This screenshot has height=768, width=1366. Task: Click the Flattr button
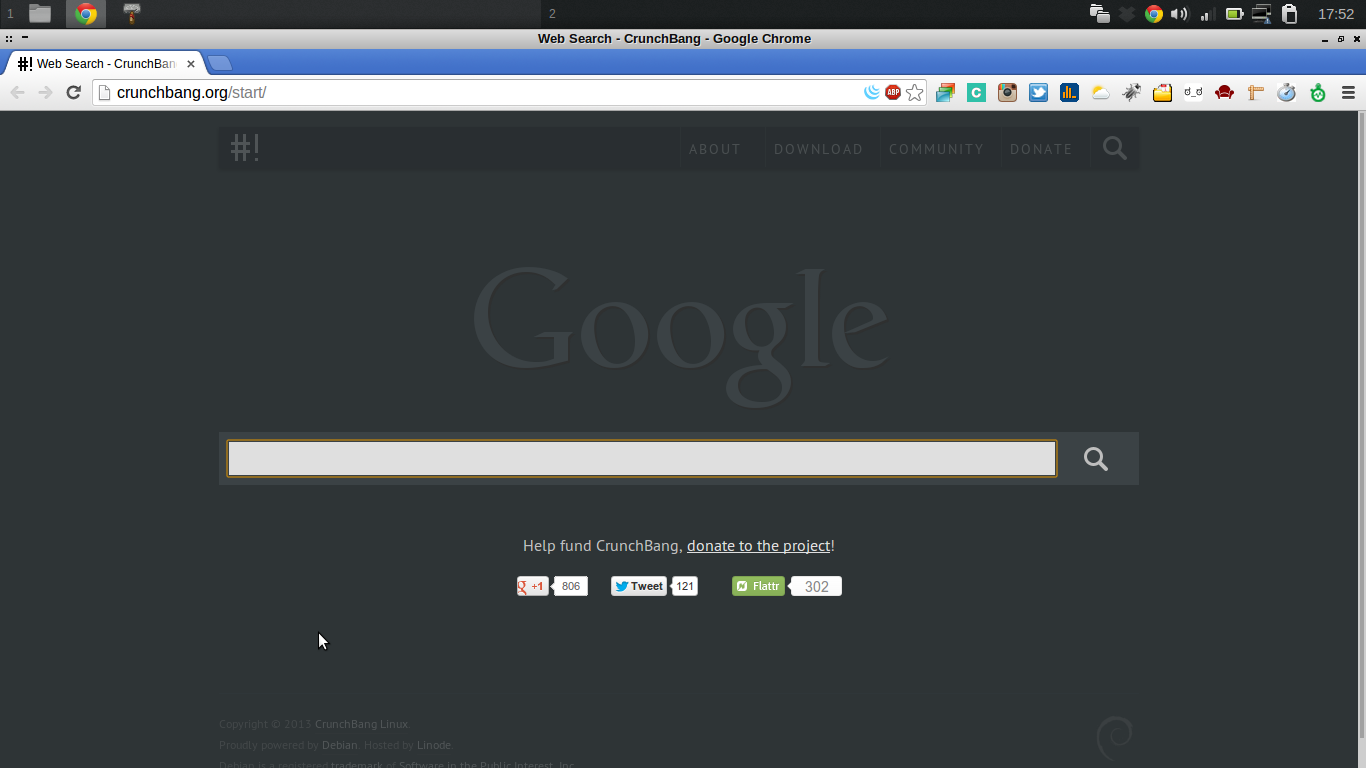coord(758,586)
